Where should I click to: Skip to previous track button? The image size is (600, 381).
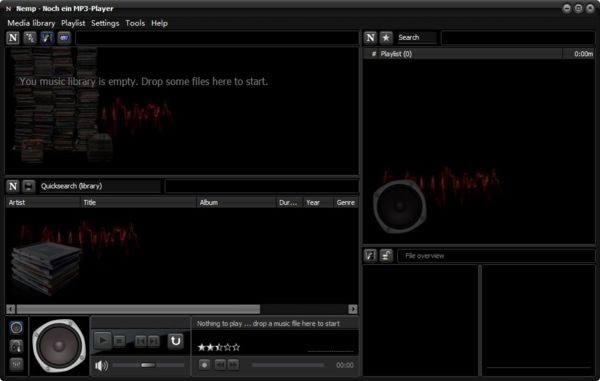coord(140,340)
